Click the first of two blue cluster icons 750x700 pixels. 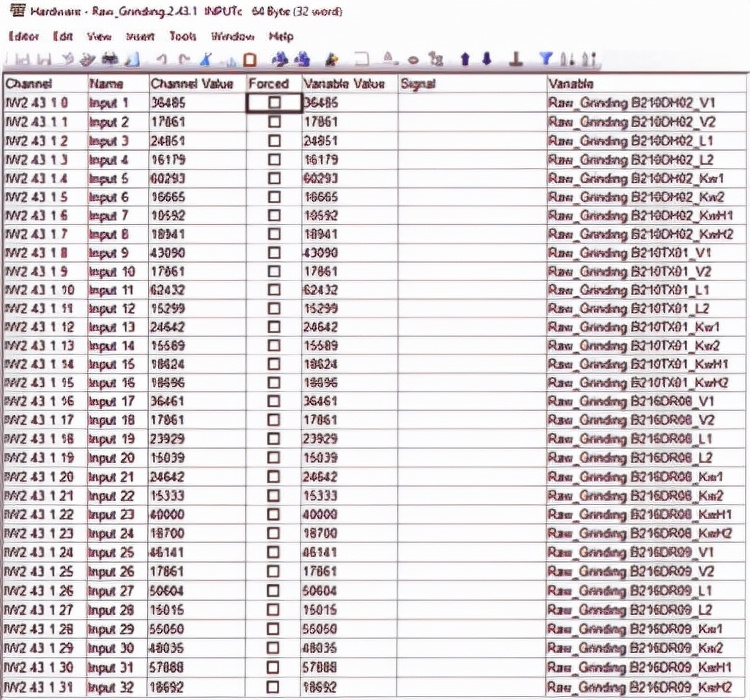click(280, 59)
